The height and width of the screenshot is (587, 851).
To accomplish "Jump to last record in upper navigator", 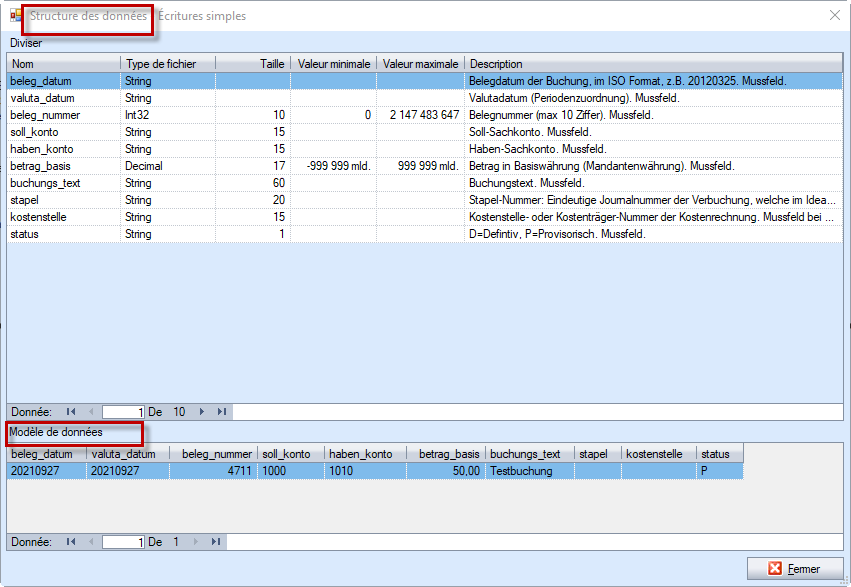I will click(221, 411).
